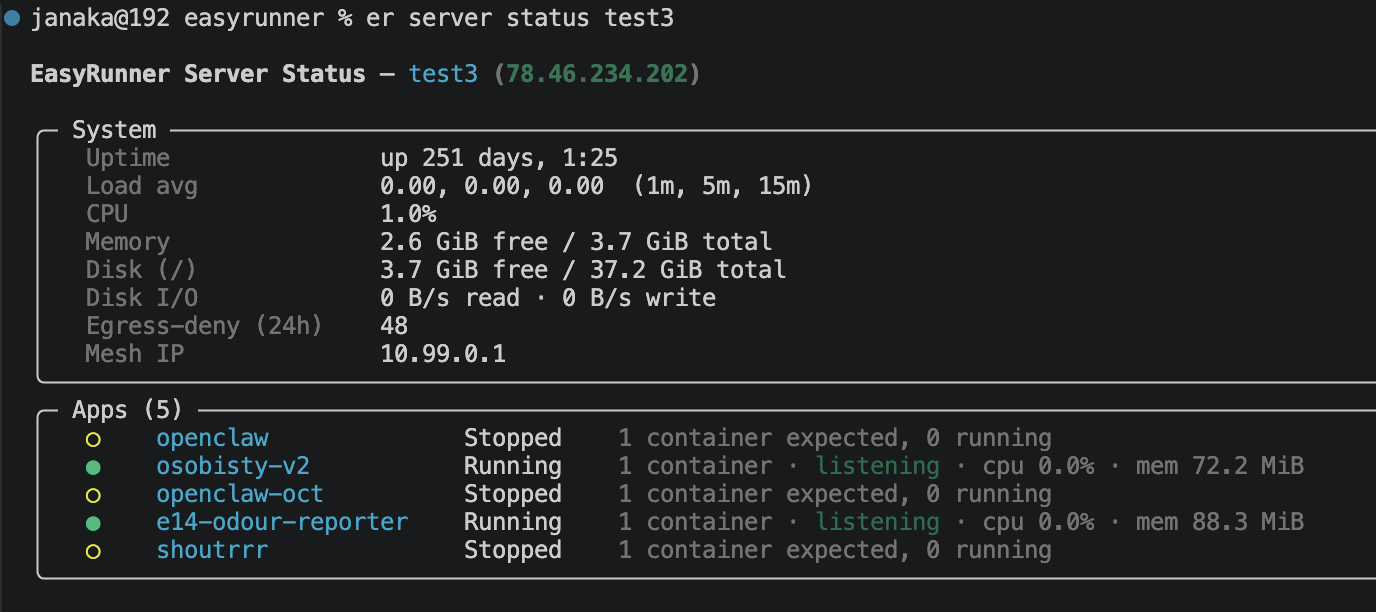The height and width of the screenshot is (612, 1376).
Task: Click the hollow status dot beside openclaw
Action: click(x=93, y=439)
